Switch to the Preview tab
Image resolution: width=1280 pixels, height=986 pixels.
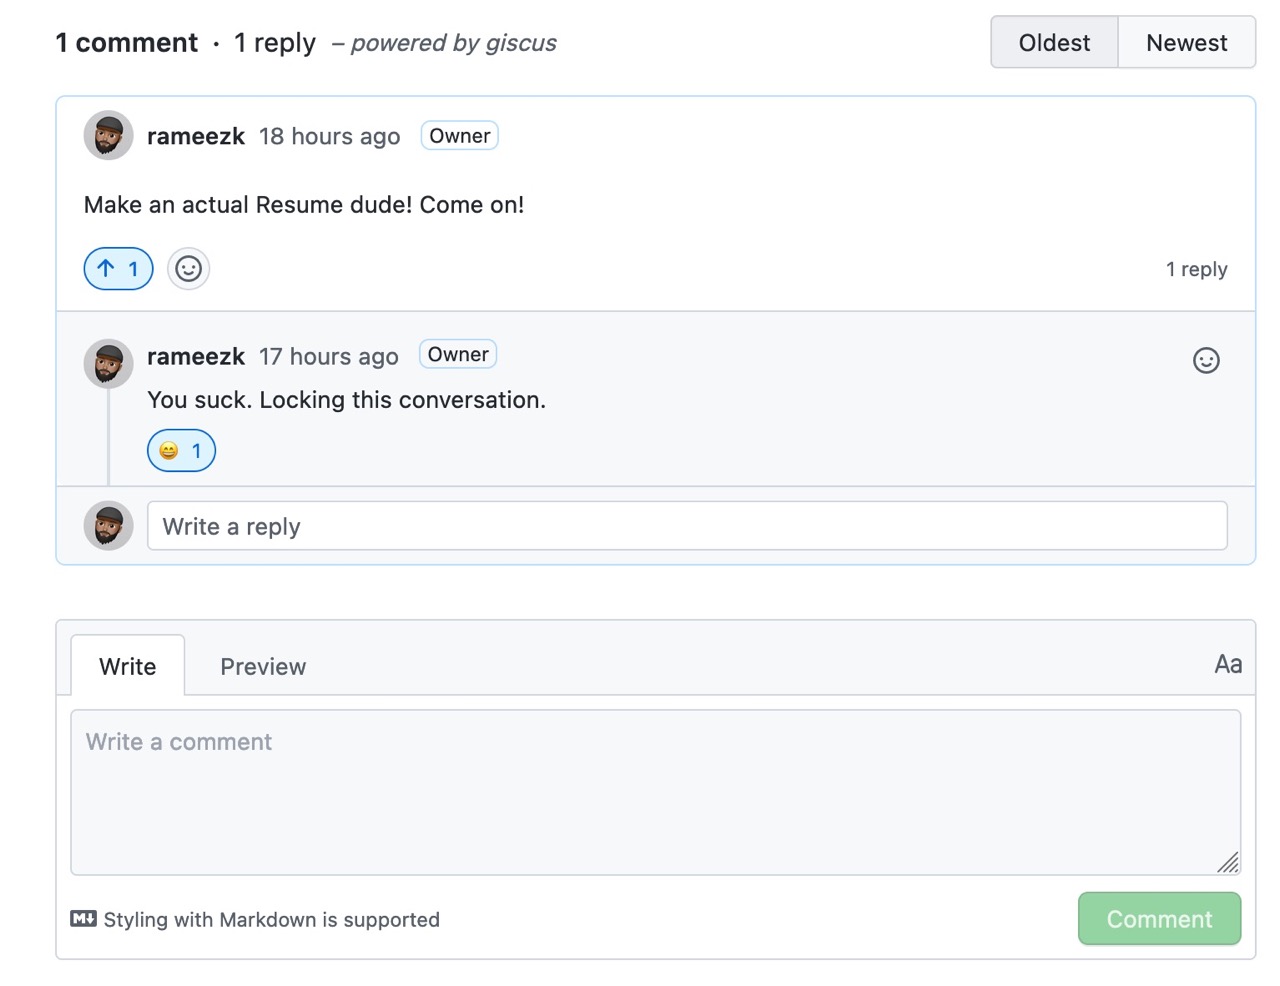point(263,666)
